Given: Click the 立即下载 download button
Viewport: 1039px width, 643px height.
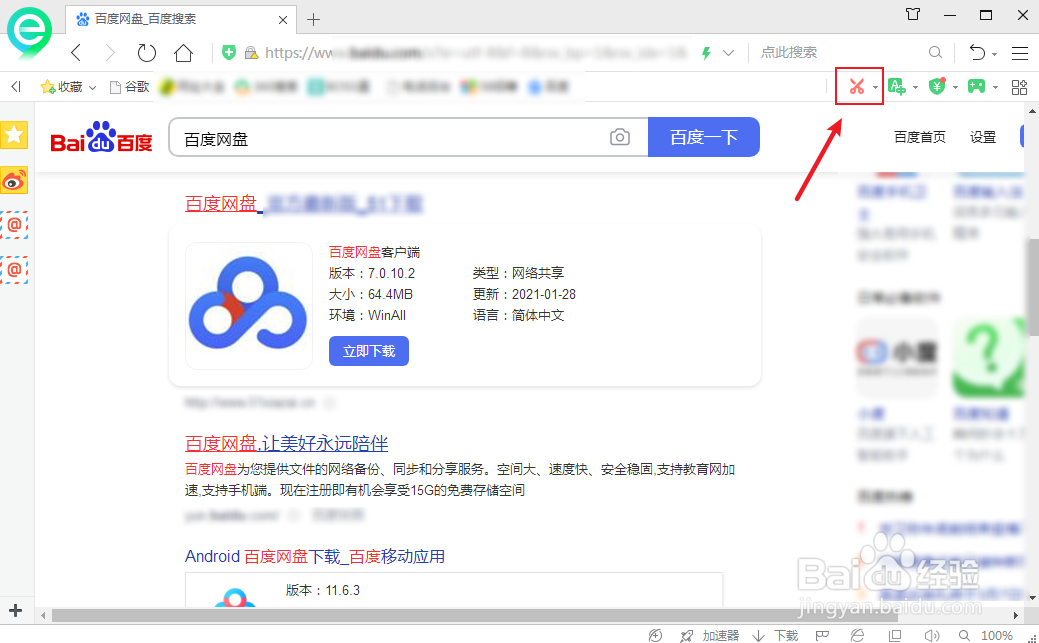Looking at the screenshot, I should point(369,351).
